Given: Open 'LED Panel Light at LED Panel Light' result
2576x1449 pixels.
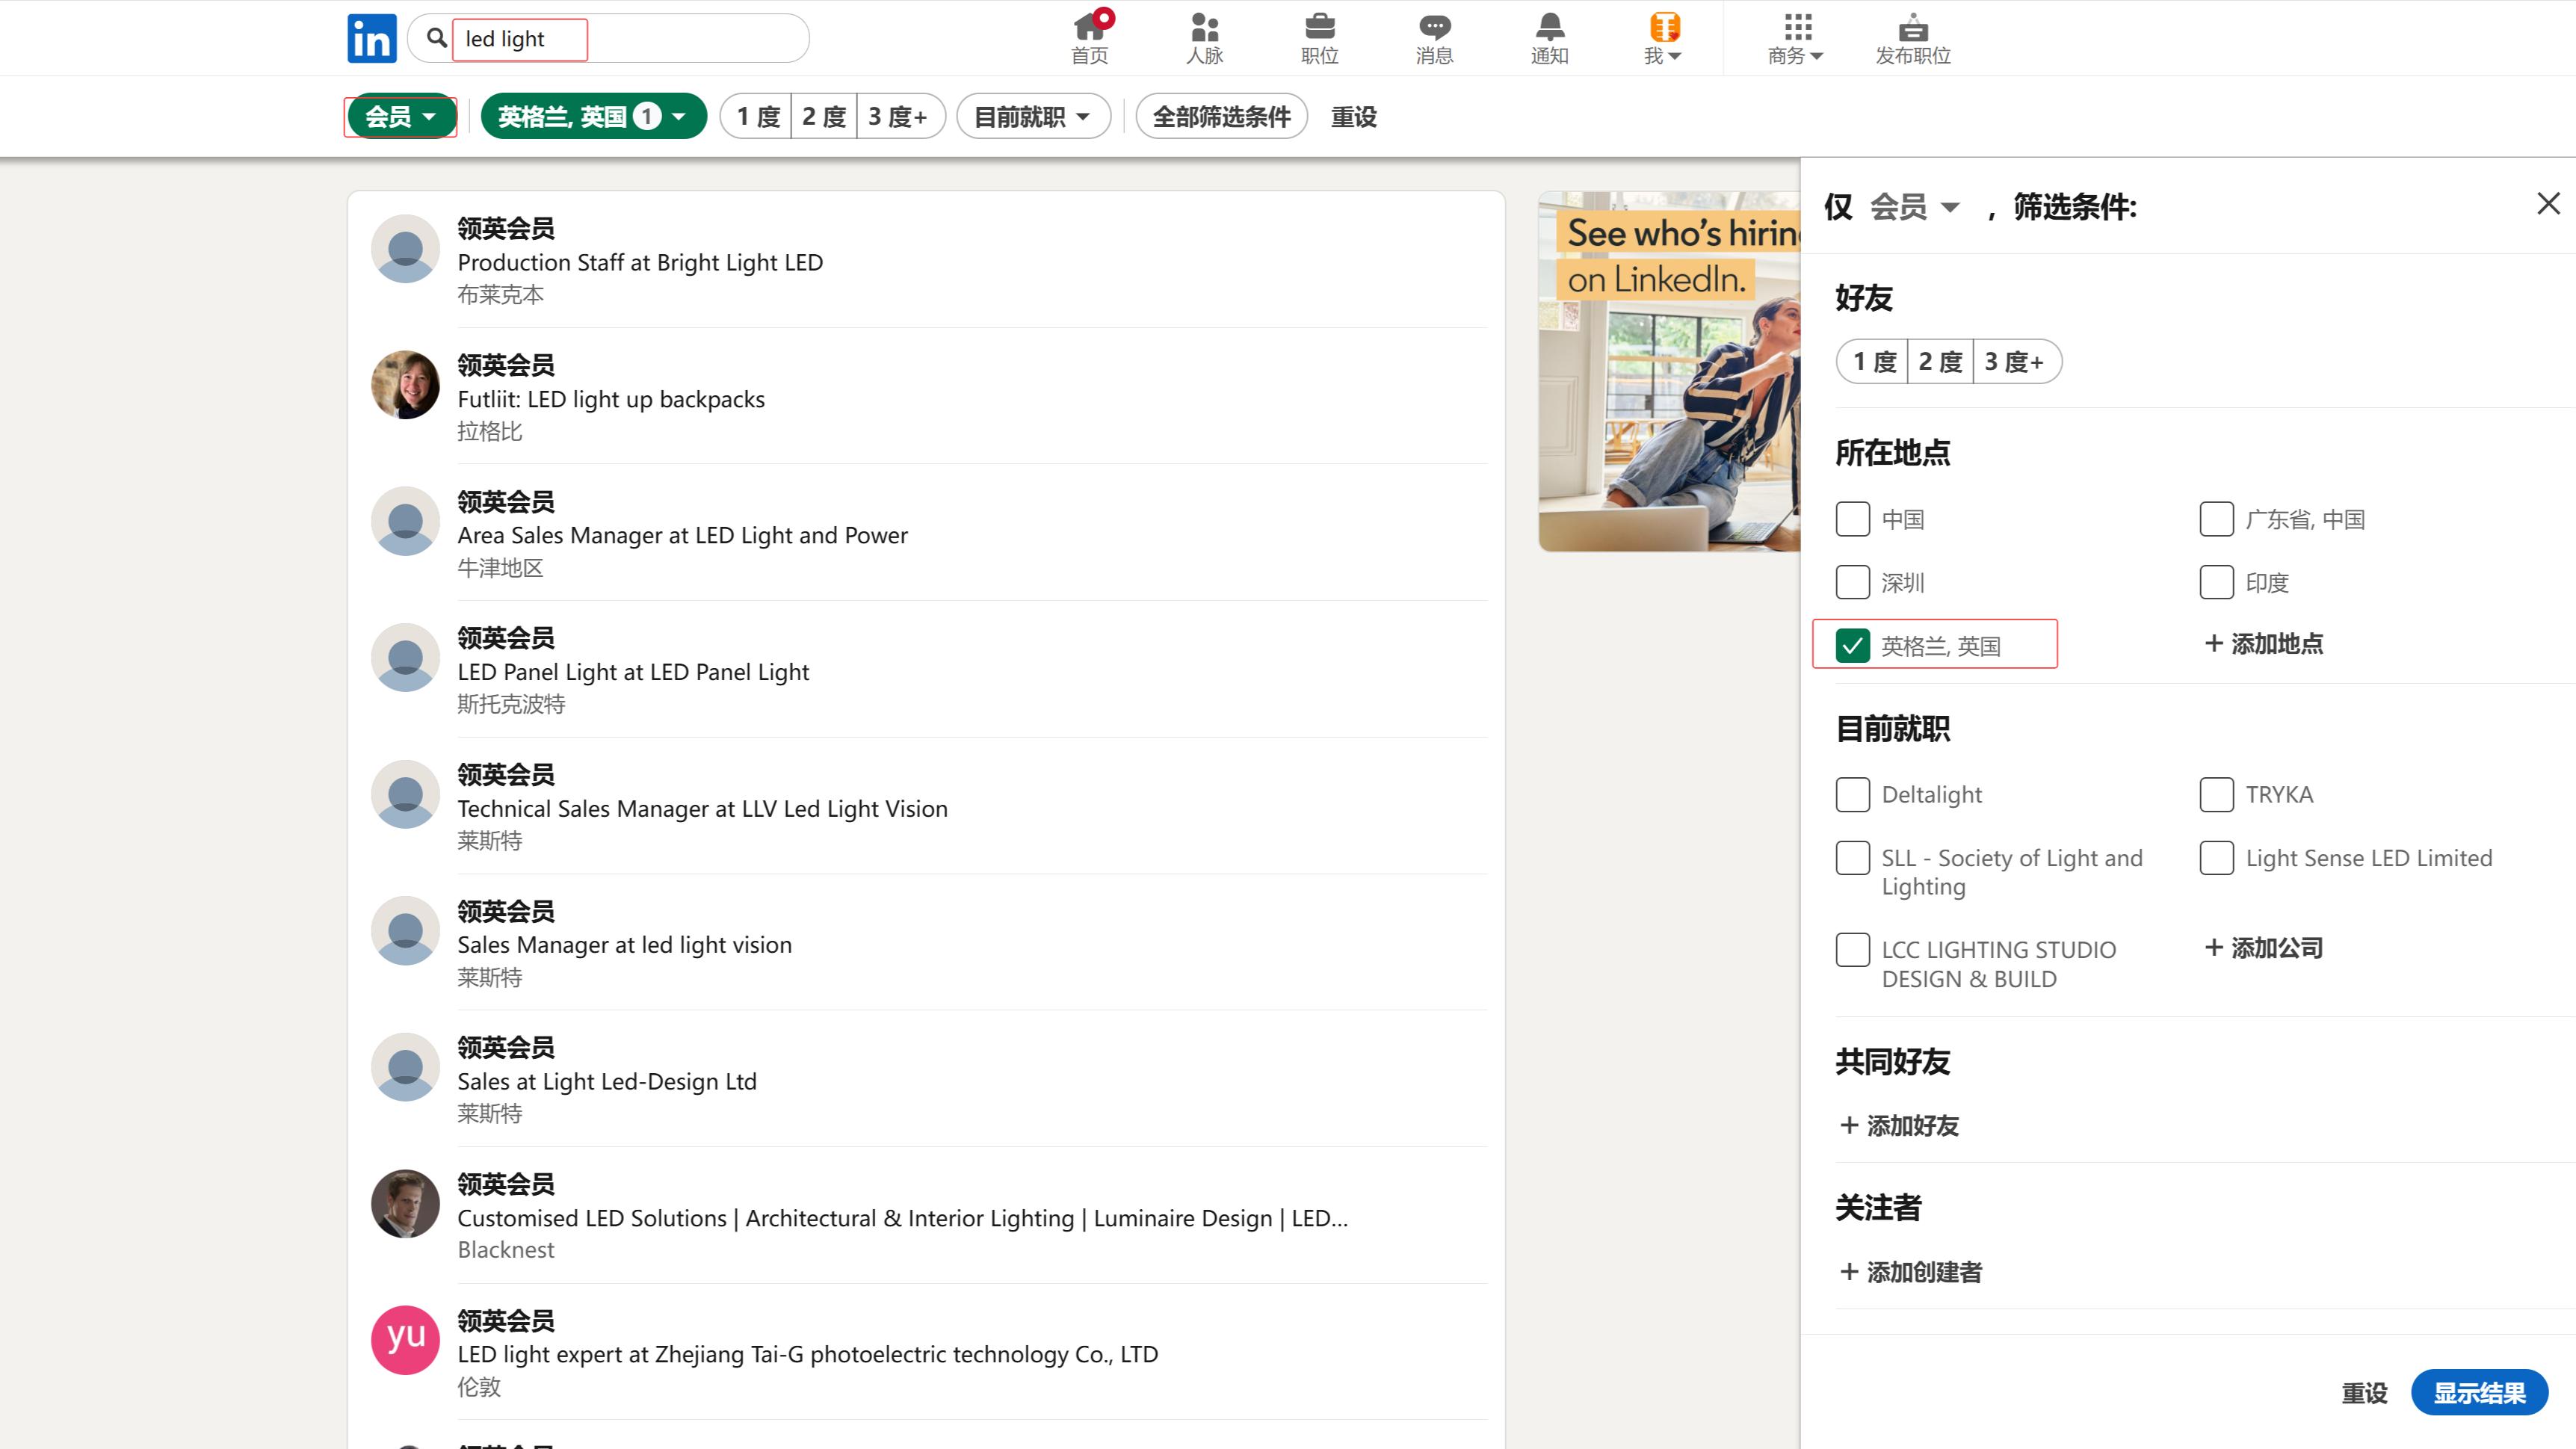Looking at the screenshot, I should (633, 673).
